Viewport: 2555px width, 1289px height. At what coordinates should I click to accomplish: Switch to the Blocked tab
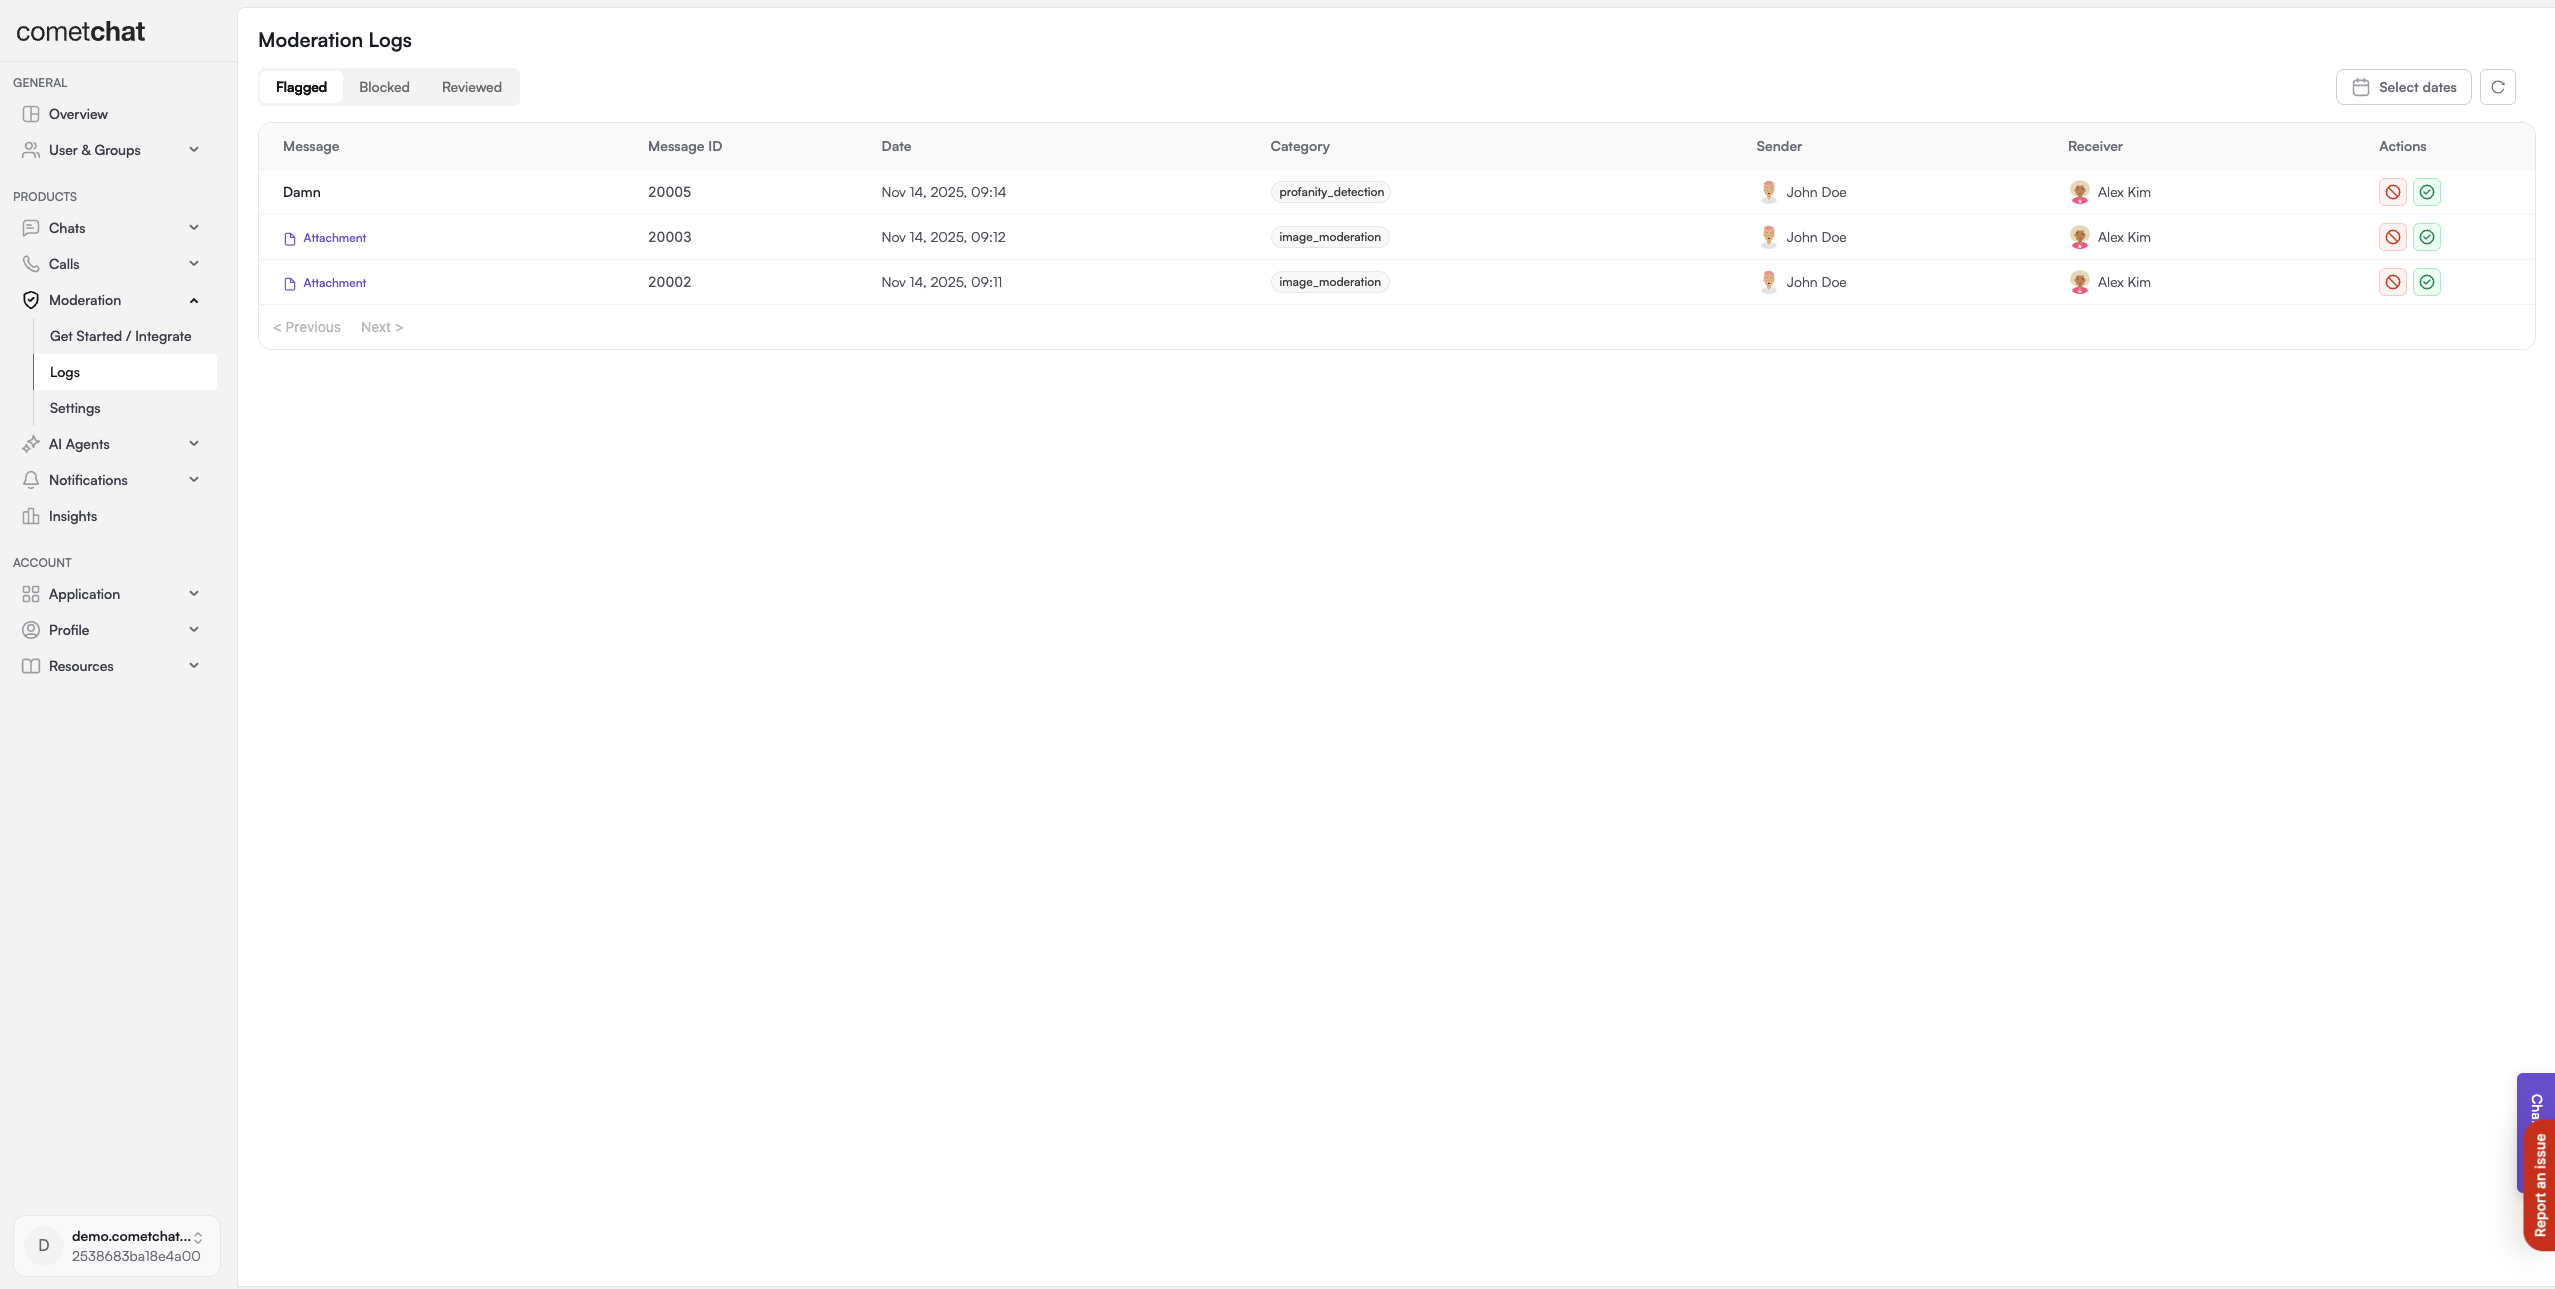pos(384,87)
